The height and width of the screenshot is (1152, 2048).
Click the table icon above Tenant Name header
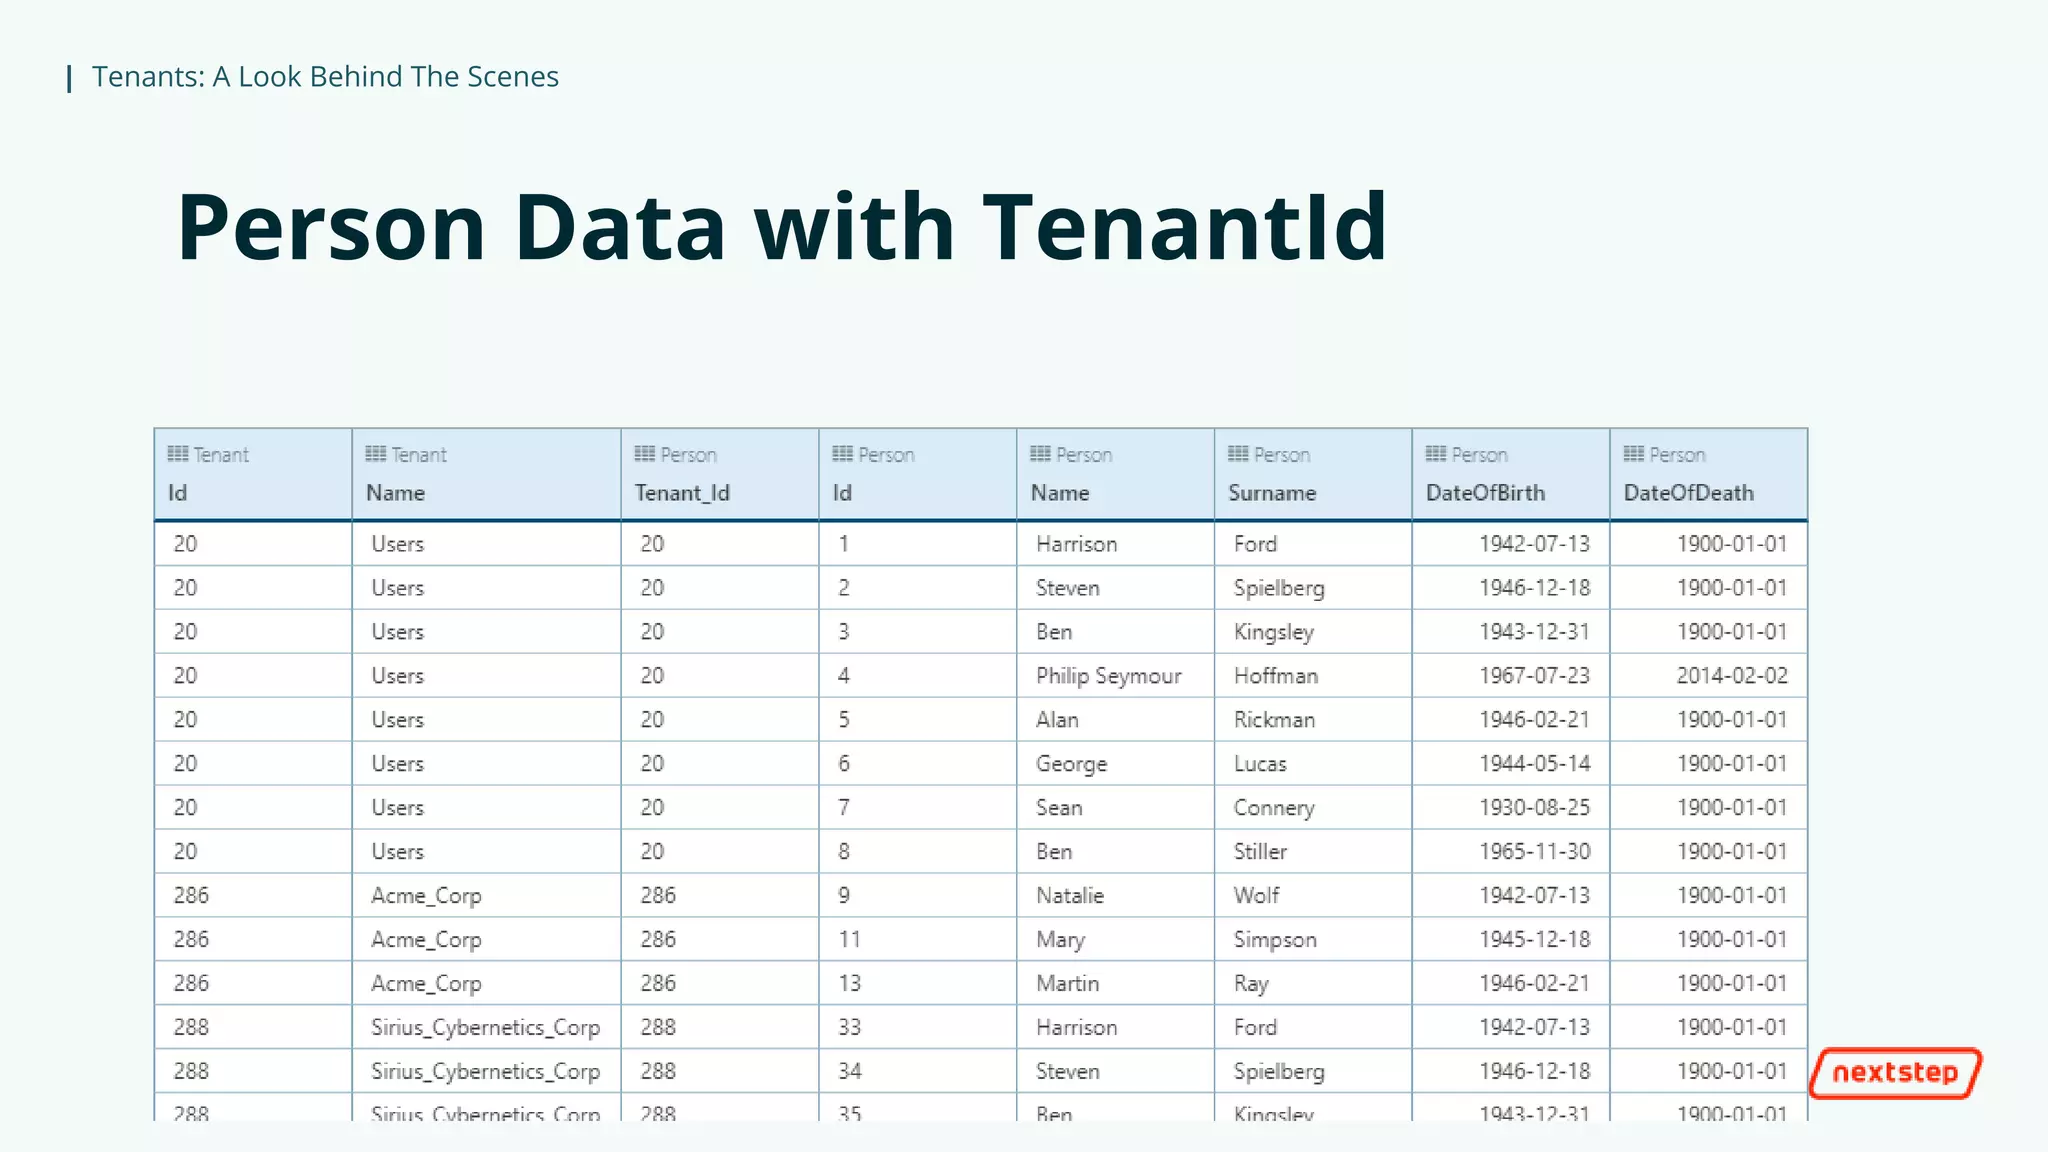(x=376, y=454)
